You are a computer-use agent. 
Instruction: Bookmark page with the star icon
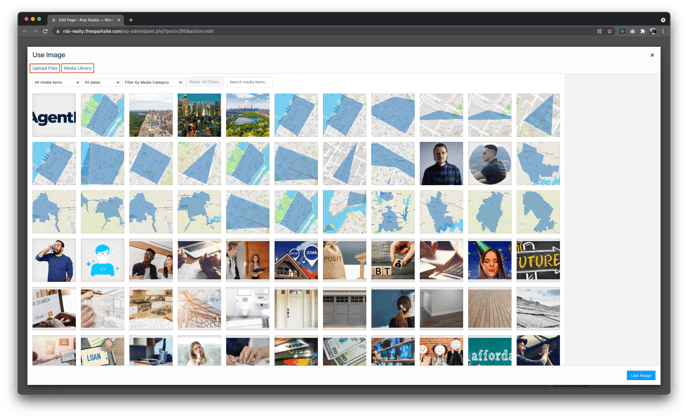coord(609,31)
